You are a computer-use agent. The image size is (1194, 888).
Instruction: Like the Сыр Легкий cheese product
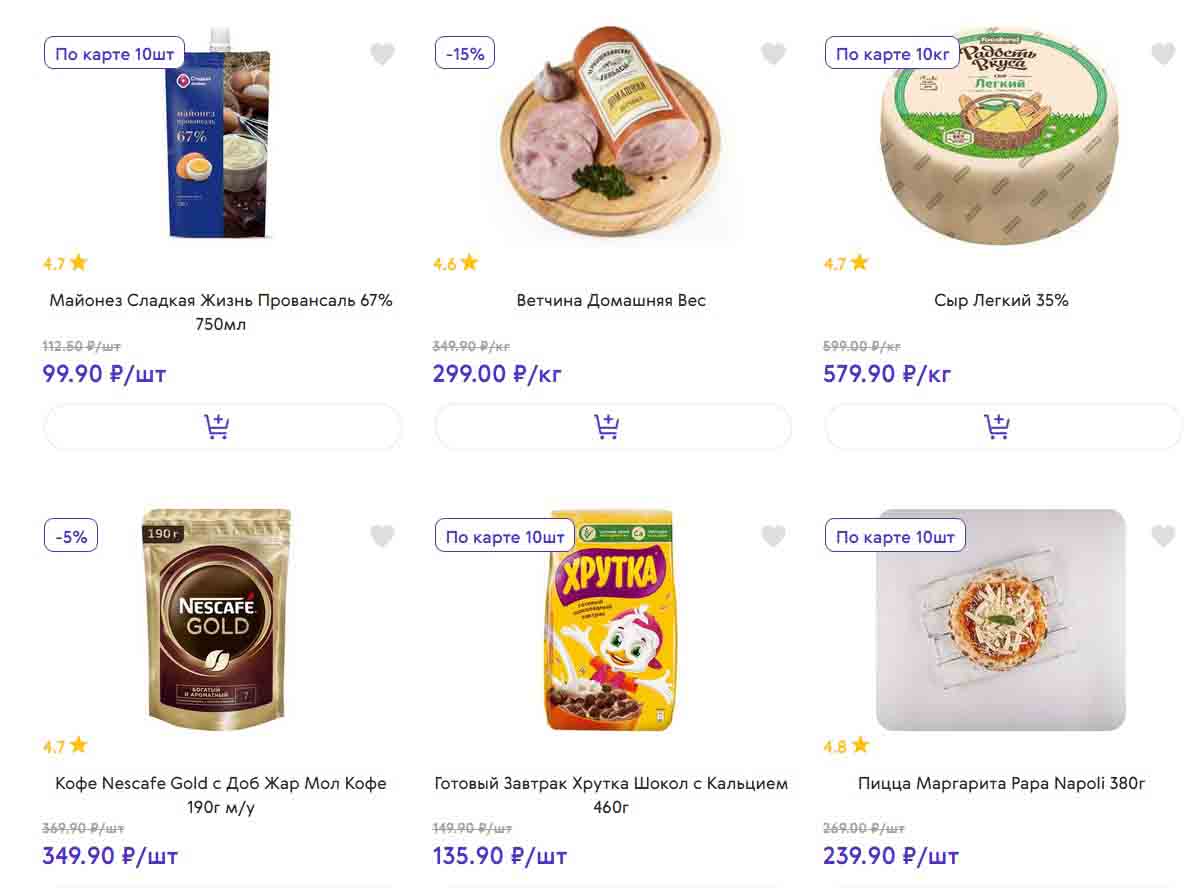pyautogui.click(x=1163, y=54)
